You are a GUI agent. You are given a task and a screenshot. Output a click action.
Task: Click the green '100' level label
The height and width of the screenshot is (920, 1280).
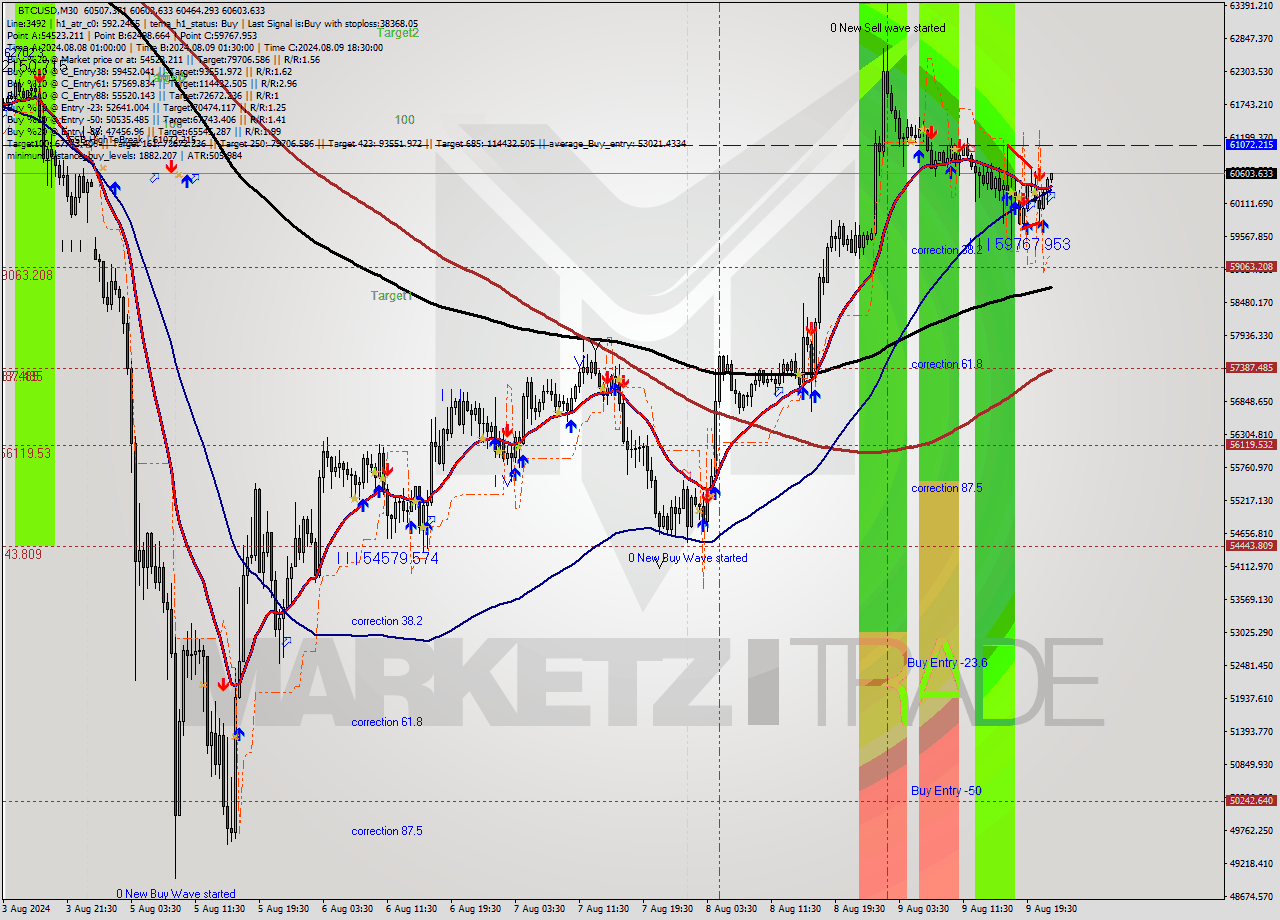(x=404, y=120)
